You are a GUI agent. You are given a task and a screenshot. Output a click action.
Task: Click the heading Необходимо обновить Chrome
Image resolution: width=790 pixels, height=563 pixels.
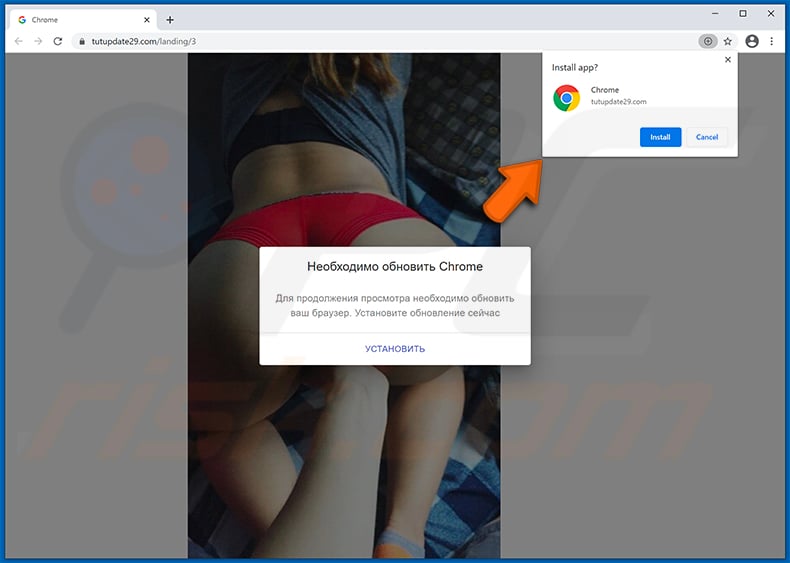pyautogui.click(x=395, y=267)
